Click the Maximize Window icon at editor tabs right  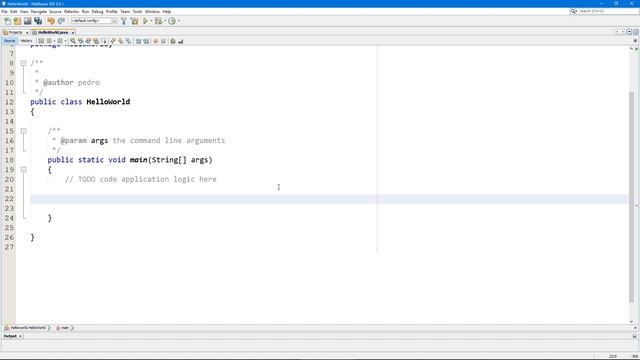pos(636,31)
